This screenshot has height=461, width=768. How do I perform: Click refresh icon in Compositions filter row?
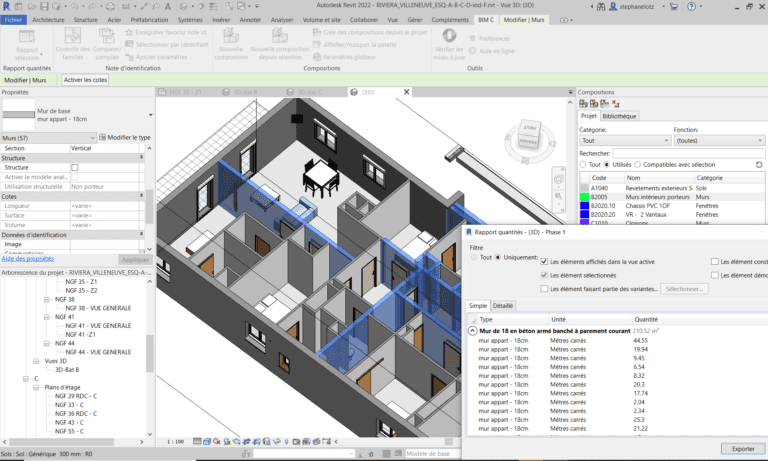point(759,165)
